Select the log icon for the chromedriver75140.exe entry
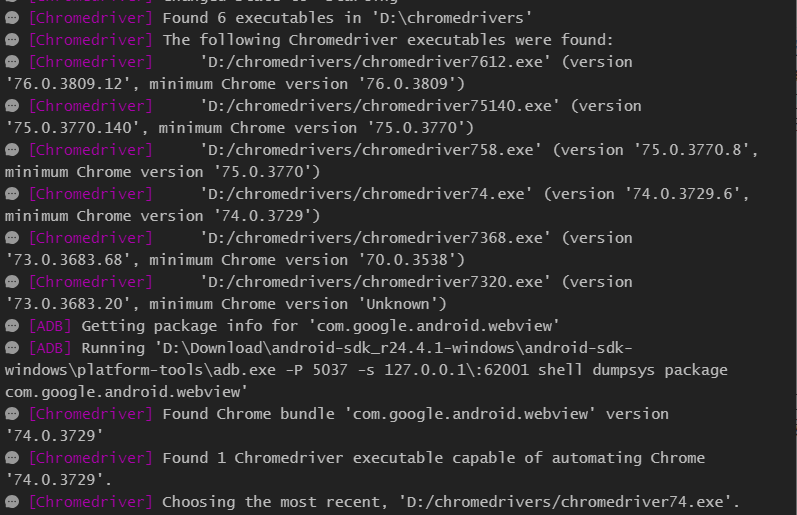 pyautogui.click(x=12, y=106)
